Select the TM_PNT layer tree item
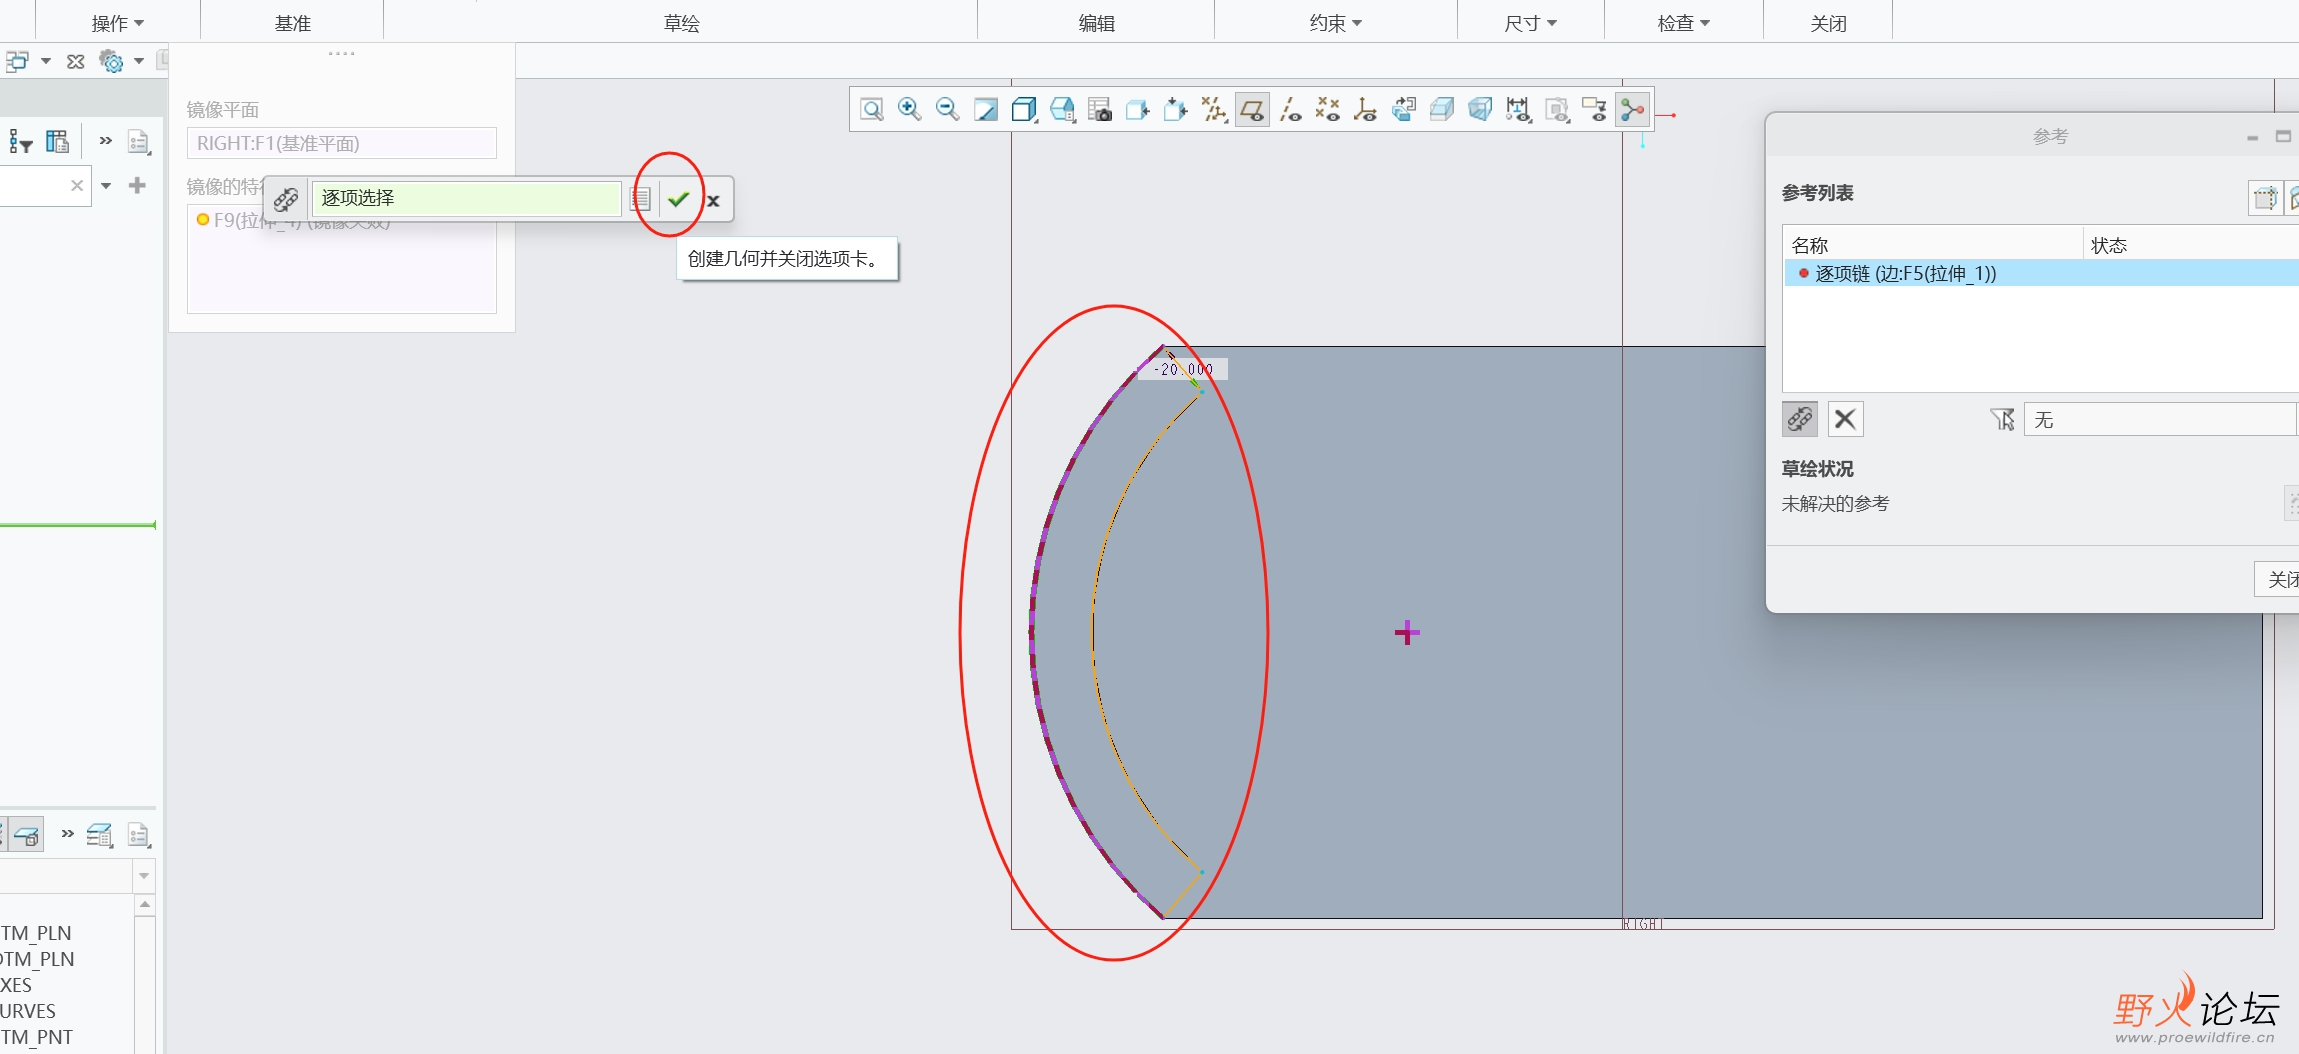Image resolution: width=2299 pixels, height=1054 pixels. tap(36, 1037)
